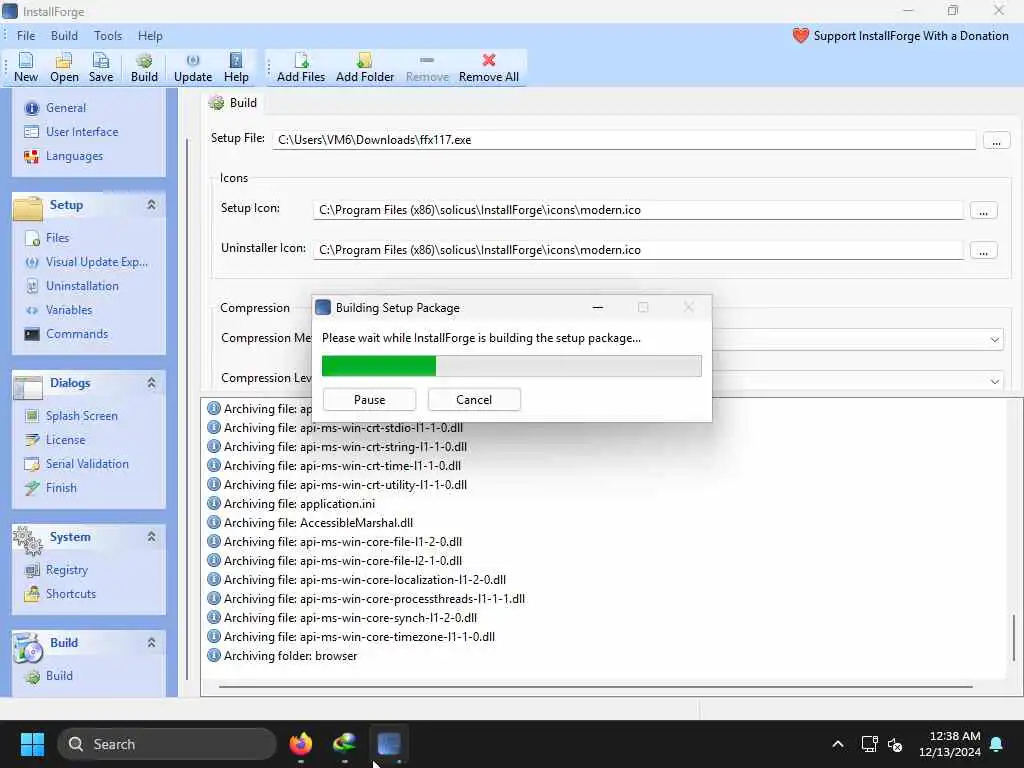Select Files under Setup
This screenshot has height=768, width=1024.
coord(57,238)
